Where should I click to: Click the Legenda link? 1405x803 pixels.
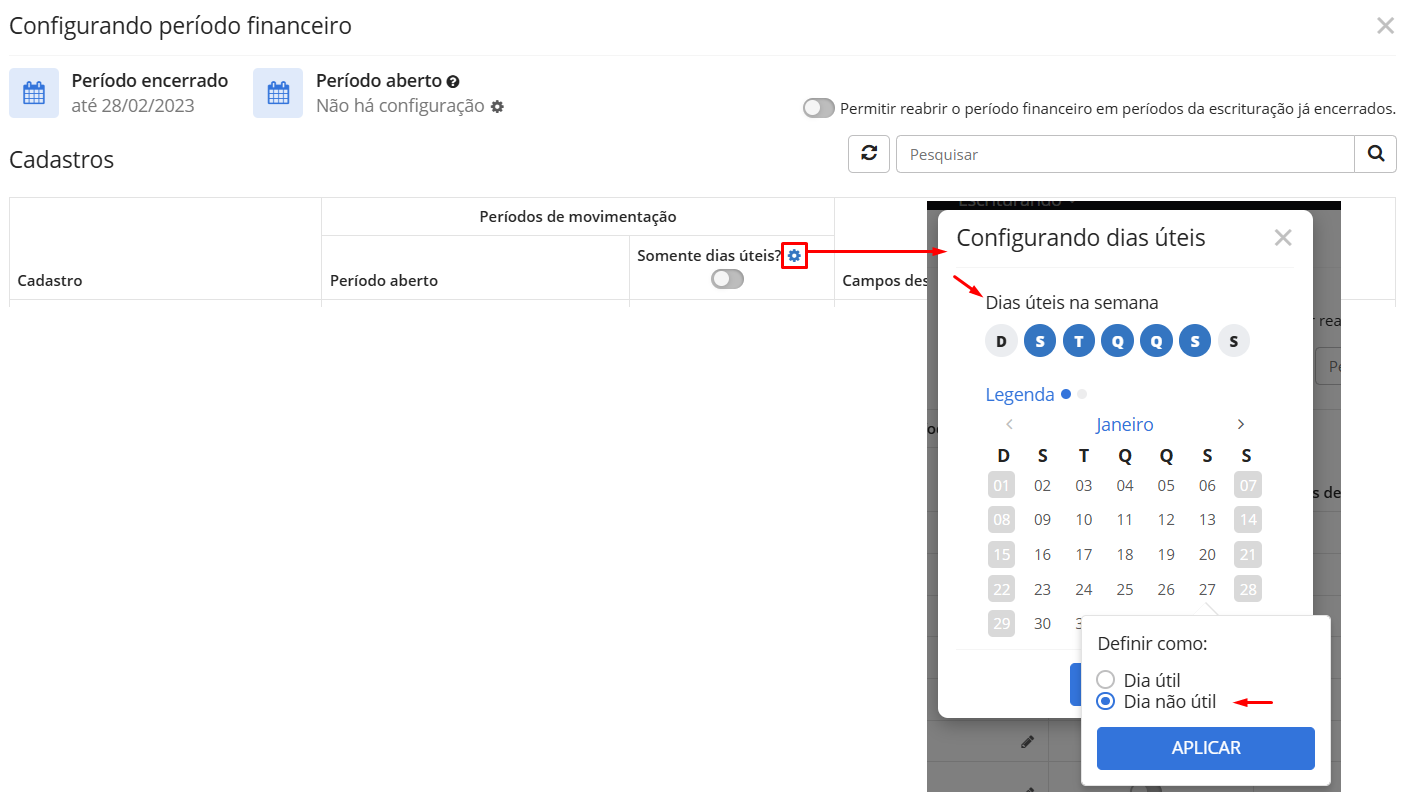[x=1020, y=394]
